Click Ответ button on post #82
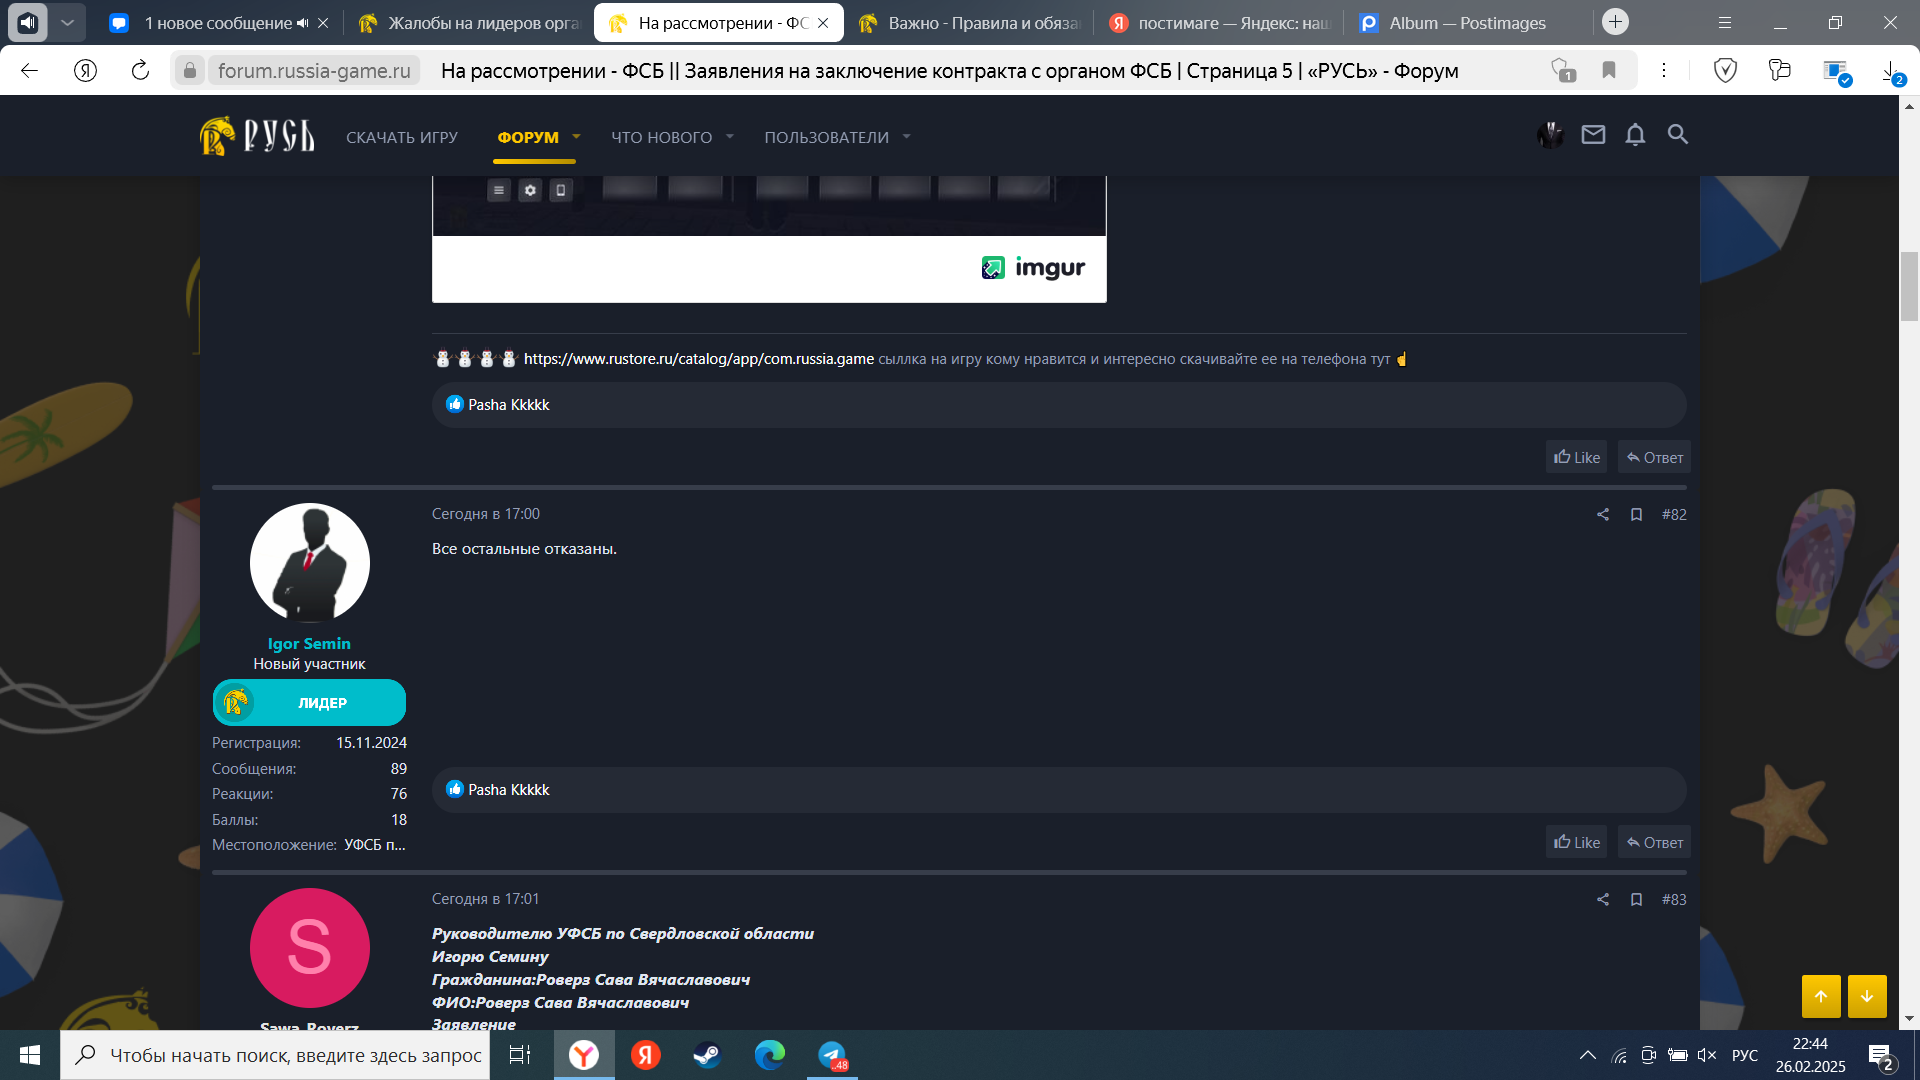The image size is (1920, 1080). (x=1654, y=842)
